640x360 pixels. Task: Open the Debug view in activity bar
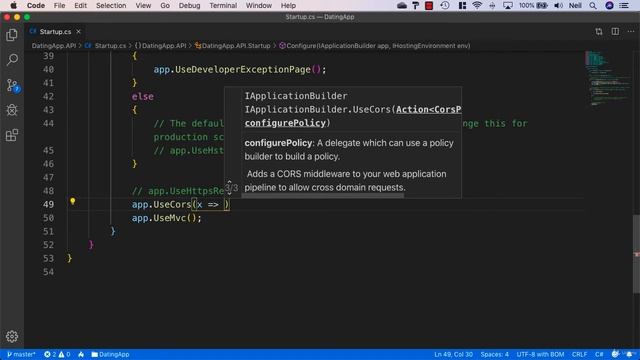pyautogui.click(x=12, y=110)
